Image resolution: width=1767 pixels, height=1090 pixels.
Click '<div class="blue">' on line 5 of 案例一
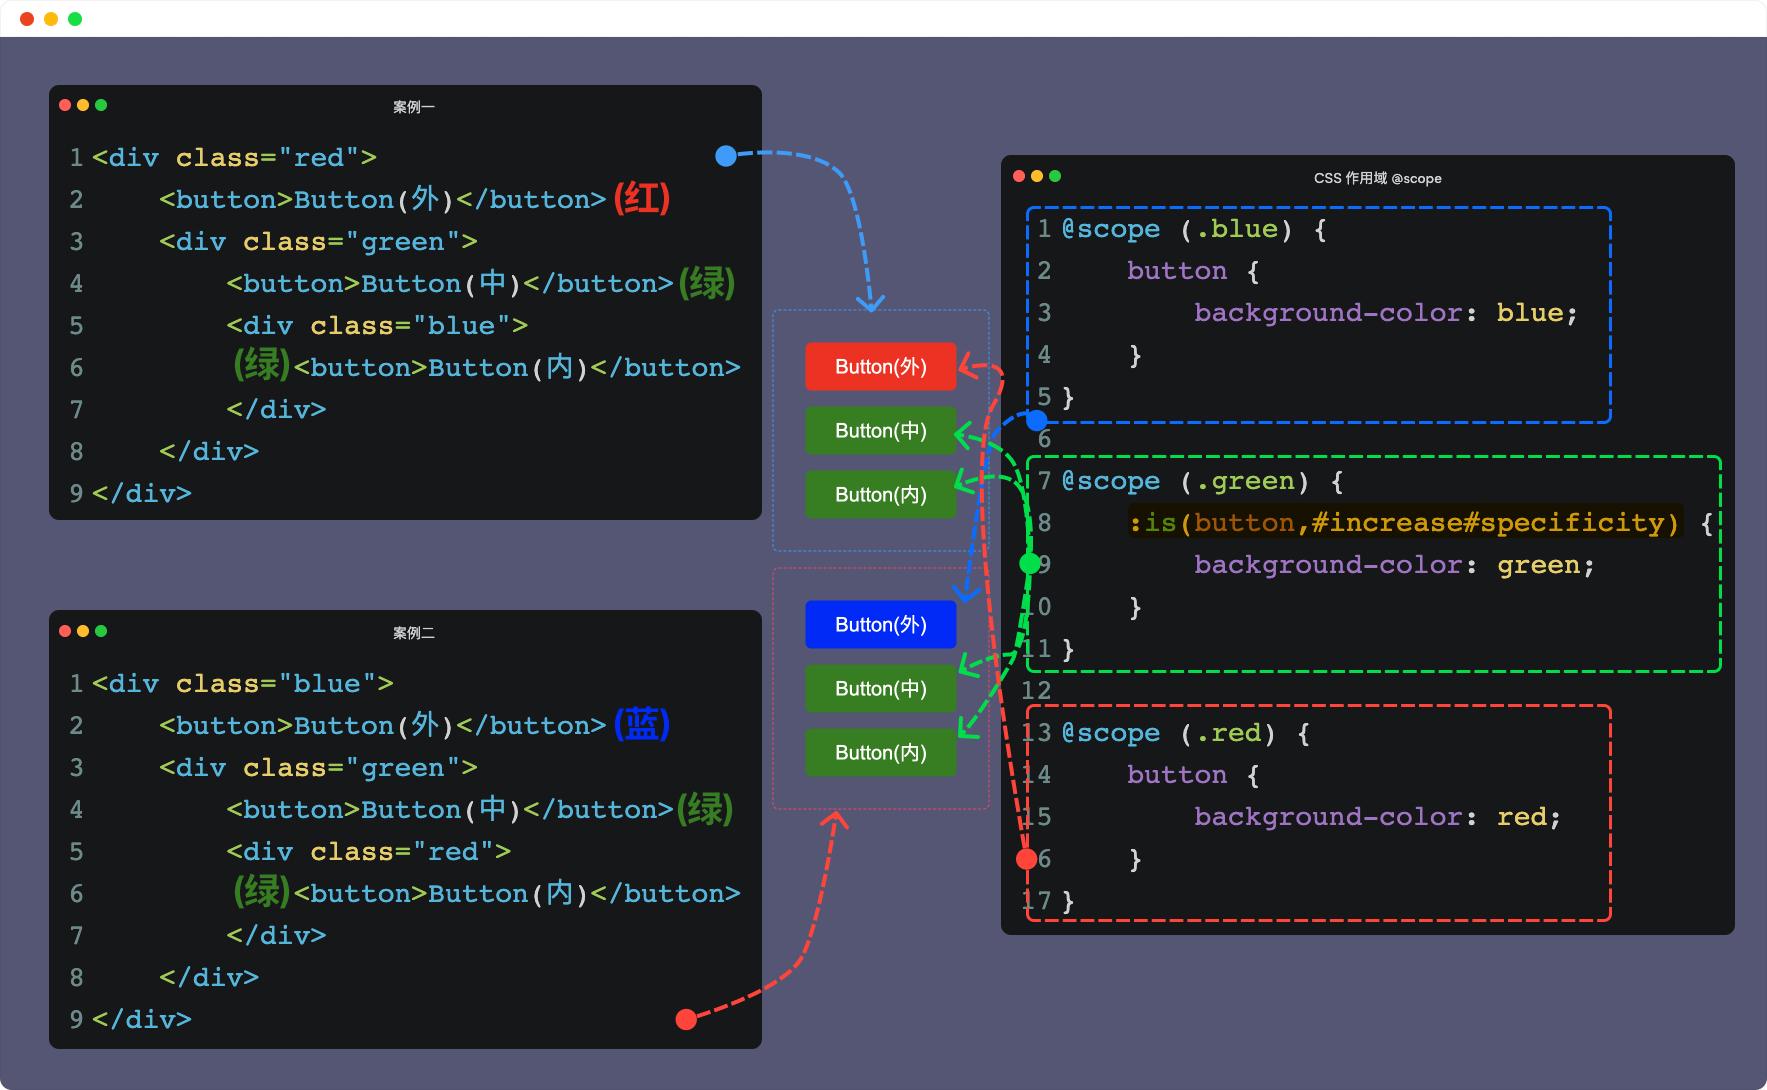point(377,326)
